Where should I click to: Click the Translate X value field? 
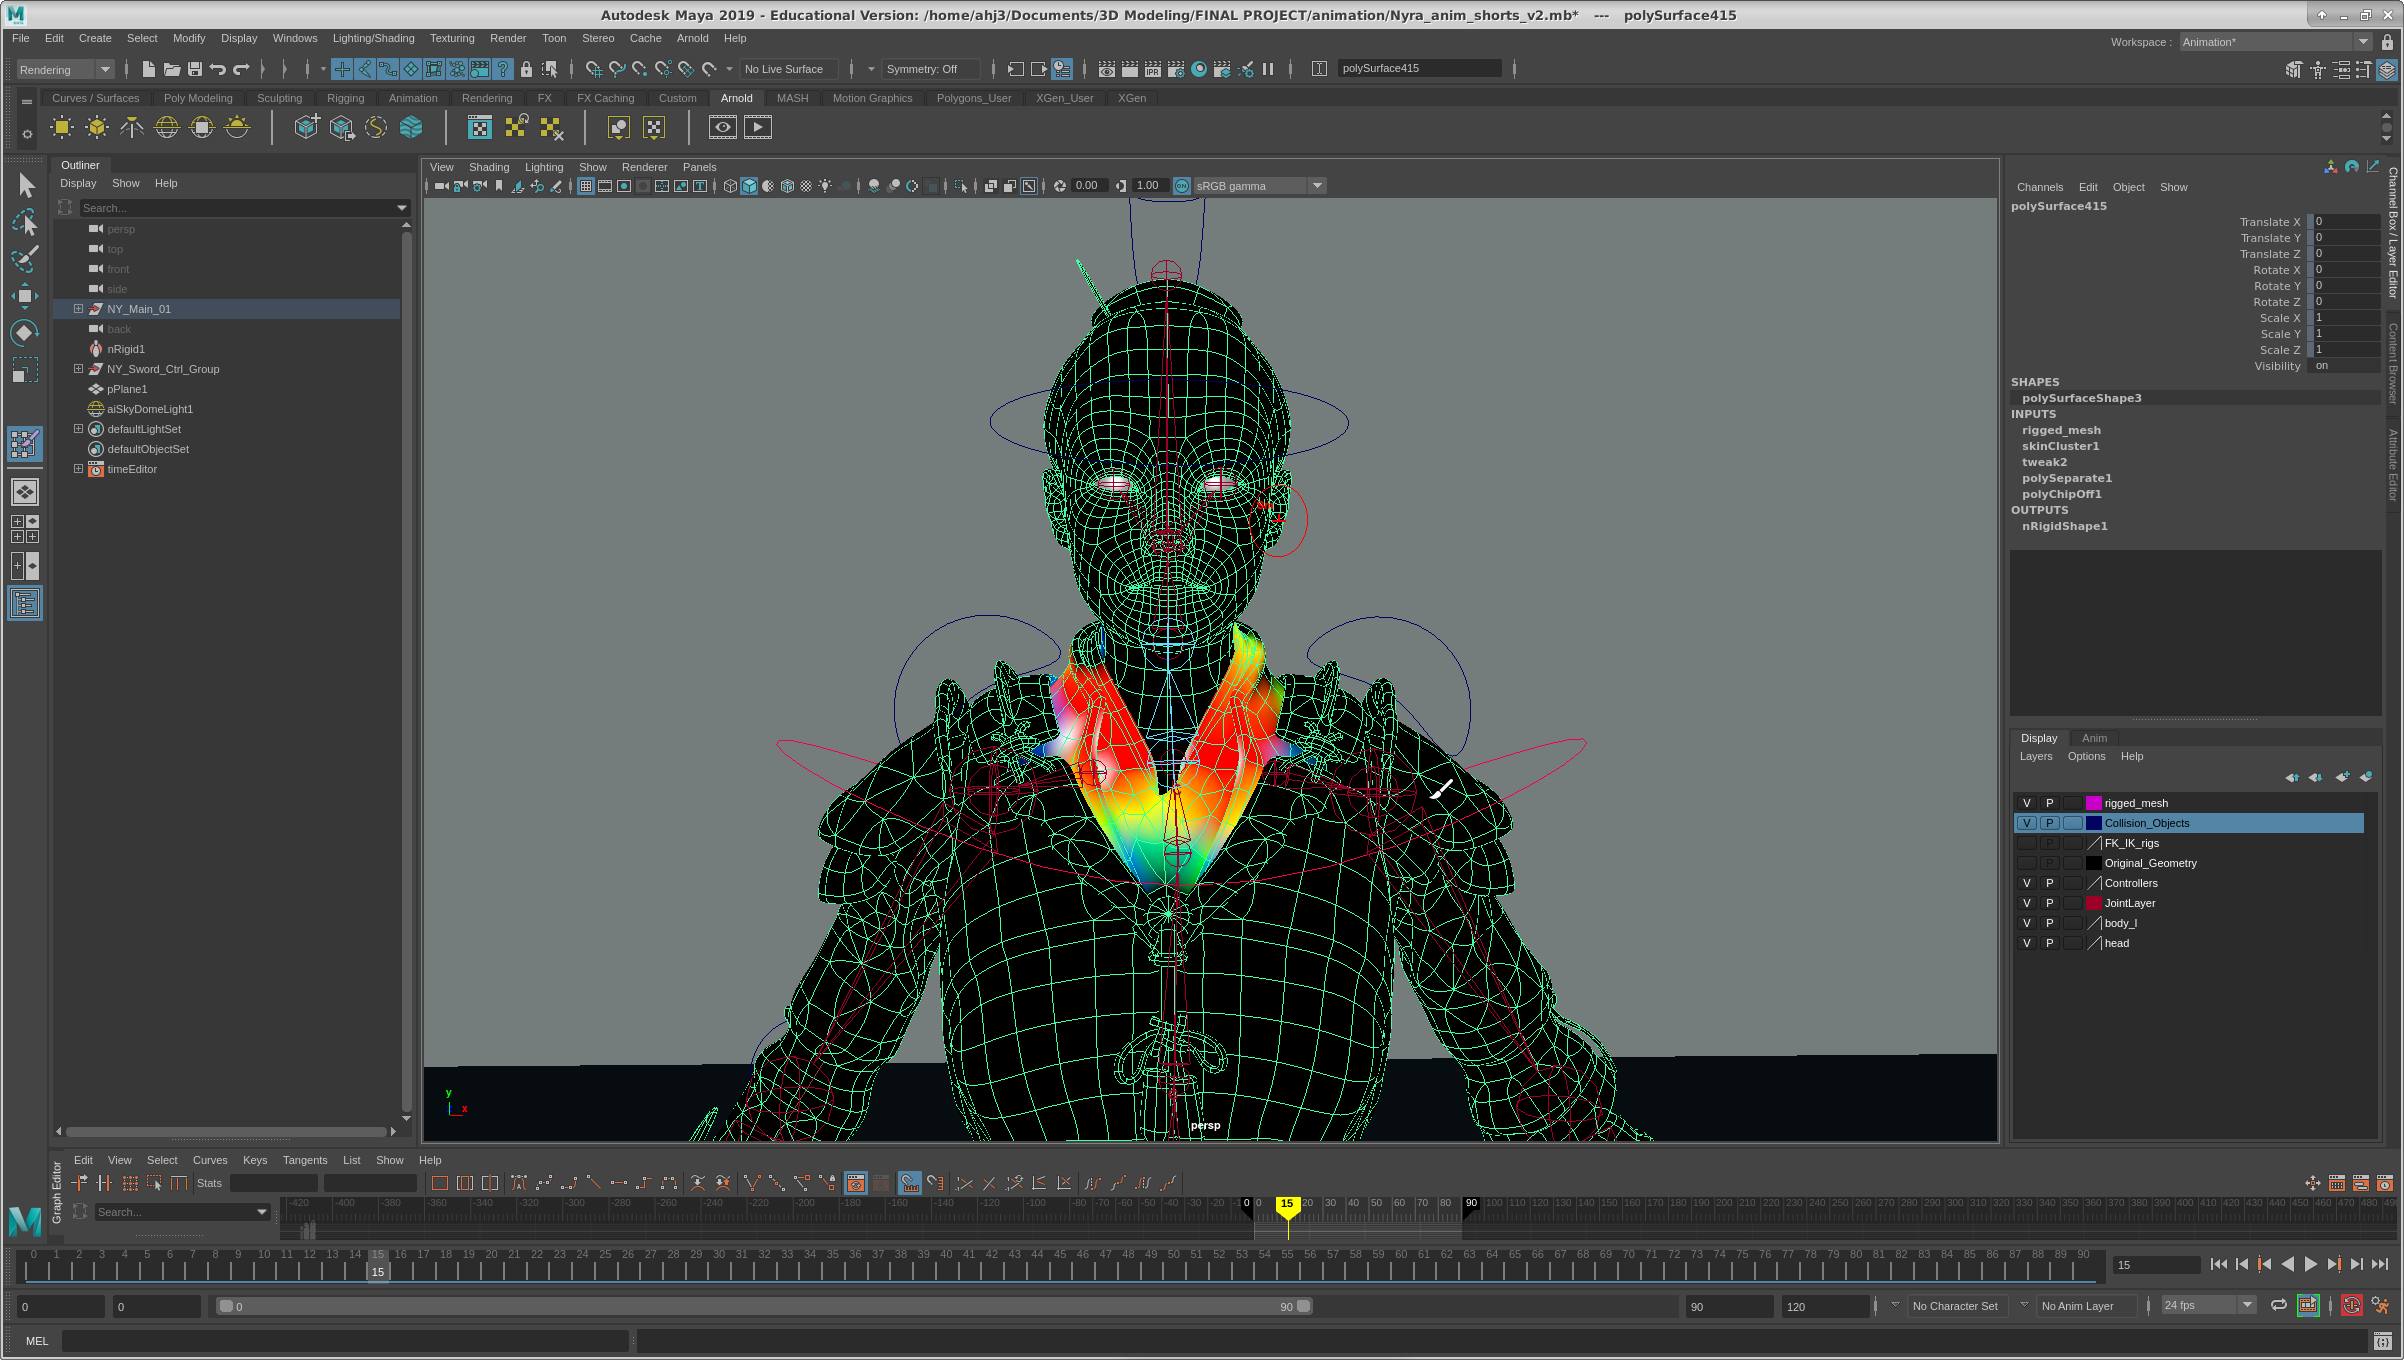pos(2345,222)
